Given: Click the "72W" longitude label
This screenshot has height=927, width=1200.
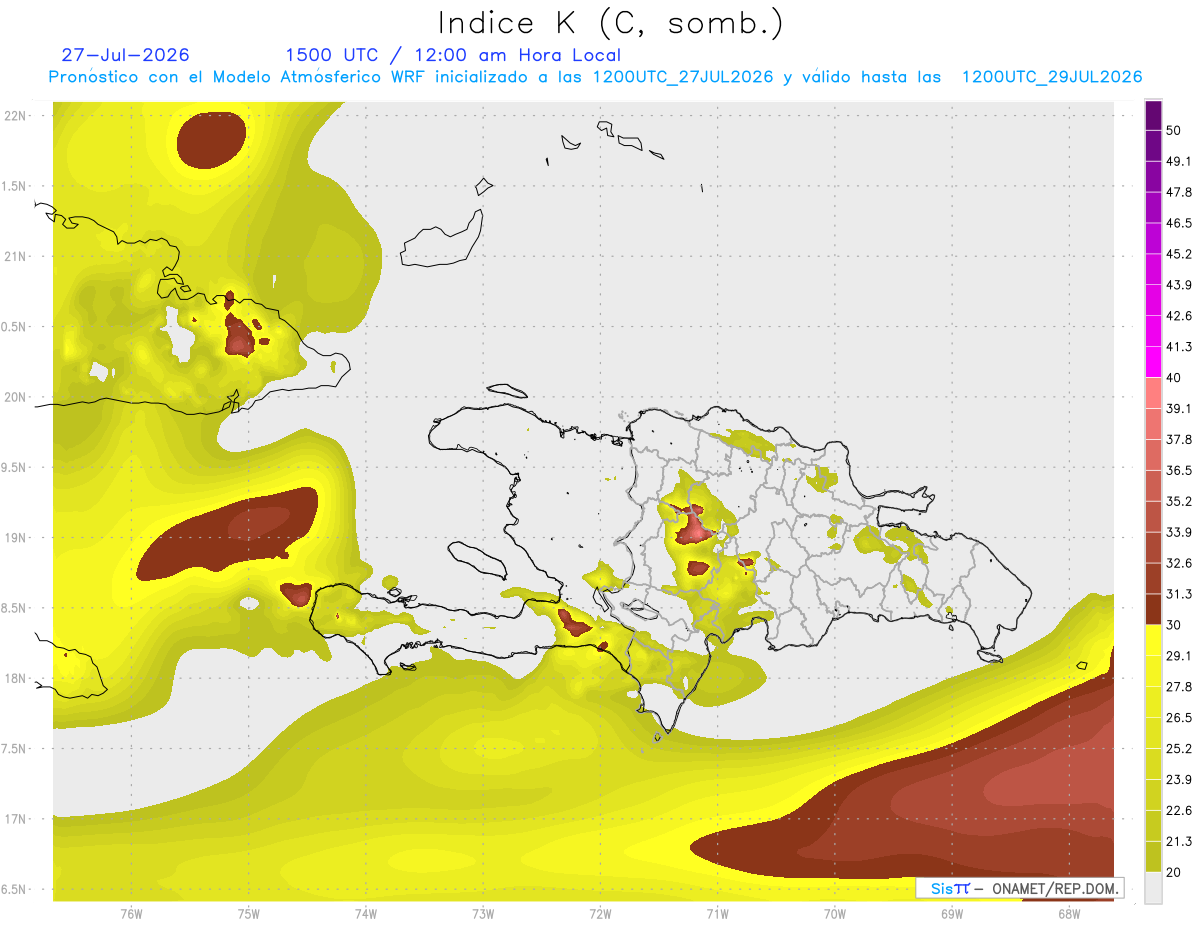Looking at the screenshot, I should click(600, 913).
